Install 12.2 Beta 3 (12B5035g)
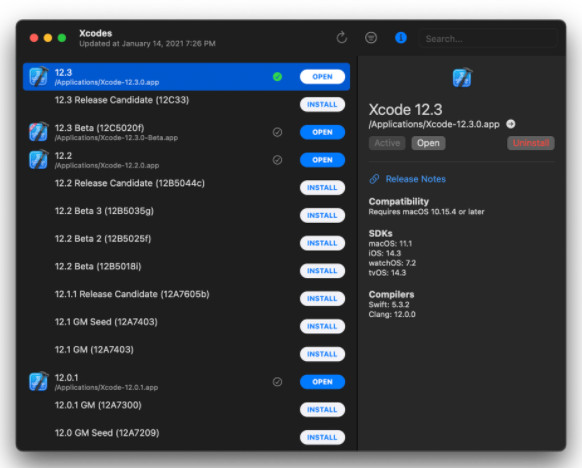Viewport: 582px width, 468px height. click(x=322, y=215)
